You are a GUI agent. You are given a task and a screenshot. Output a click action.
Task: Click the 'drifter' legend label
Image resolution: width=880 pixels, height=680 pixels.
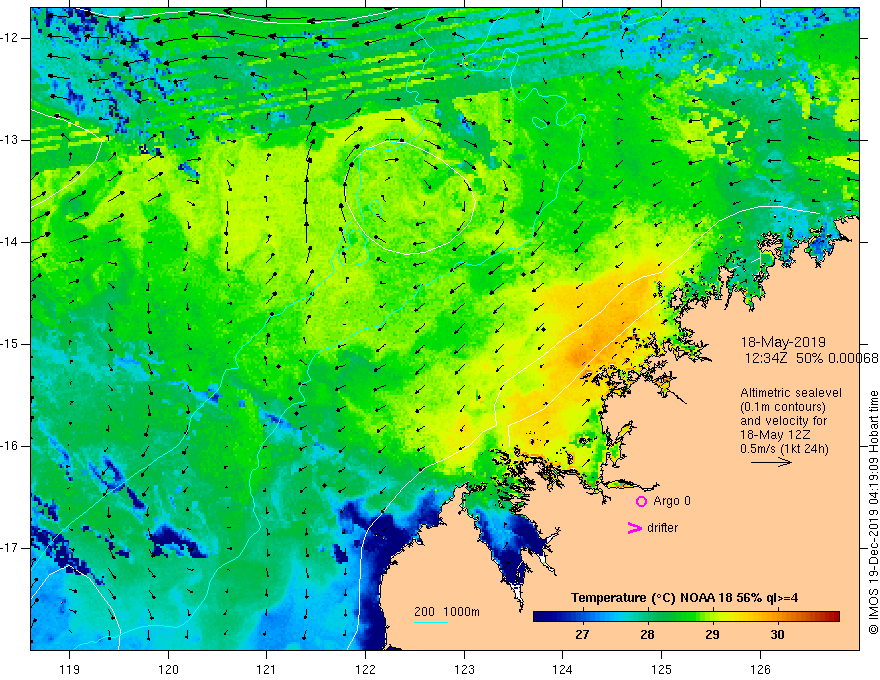coord(662,528)
